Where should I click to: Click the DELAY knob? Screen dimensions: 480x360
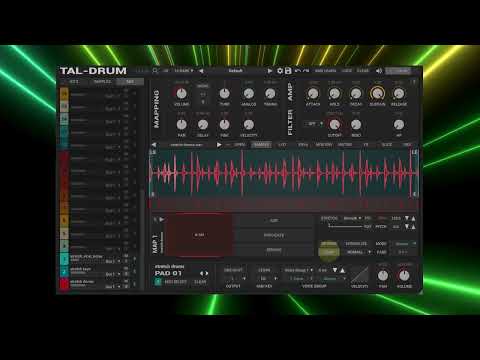point(203,125)
